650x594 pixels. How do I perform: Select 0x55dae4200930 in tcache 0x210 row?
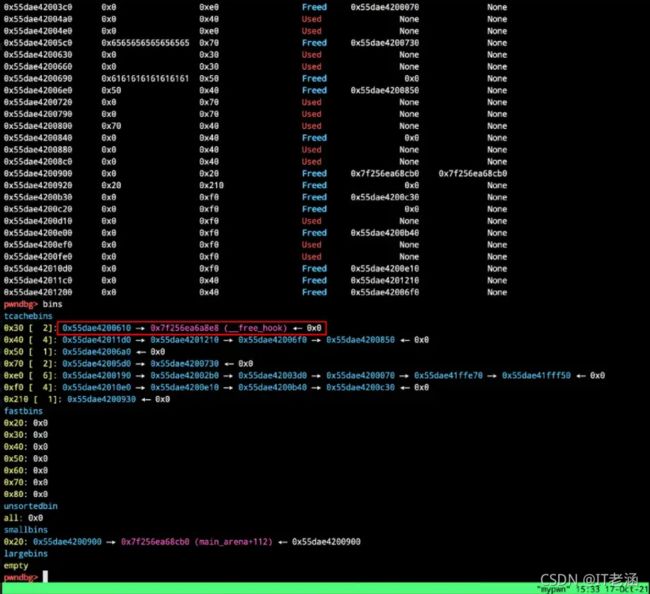click(102, 399)
